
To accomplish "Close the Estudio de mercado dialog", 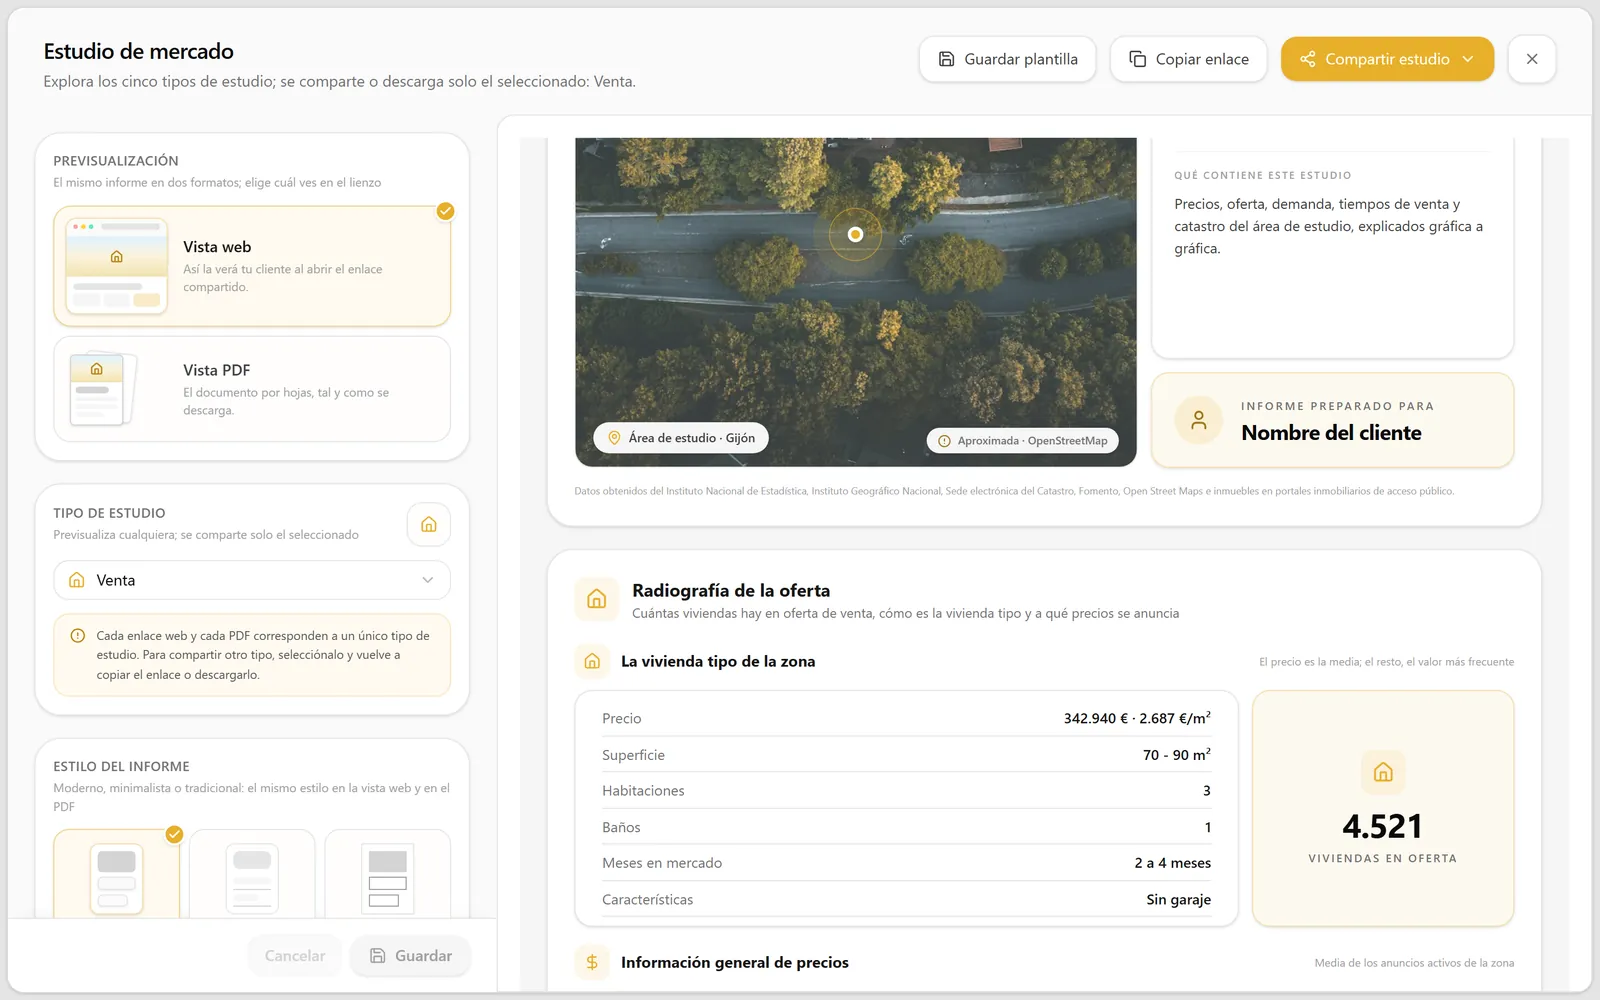I will (1532, 59).
